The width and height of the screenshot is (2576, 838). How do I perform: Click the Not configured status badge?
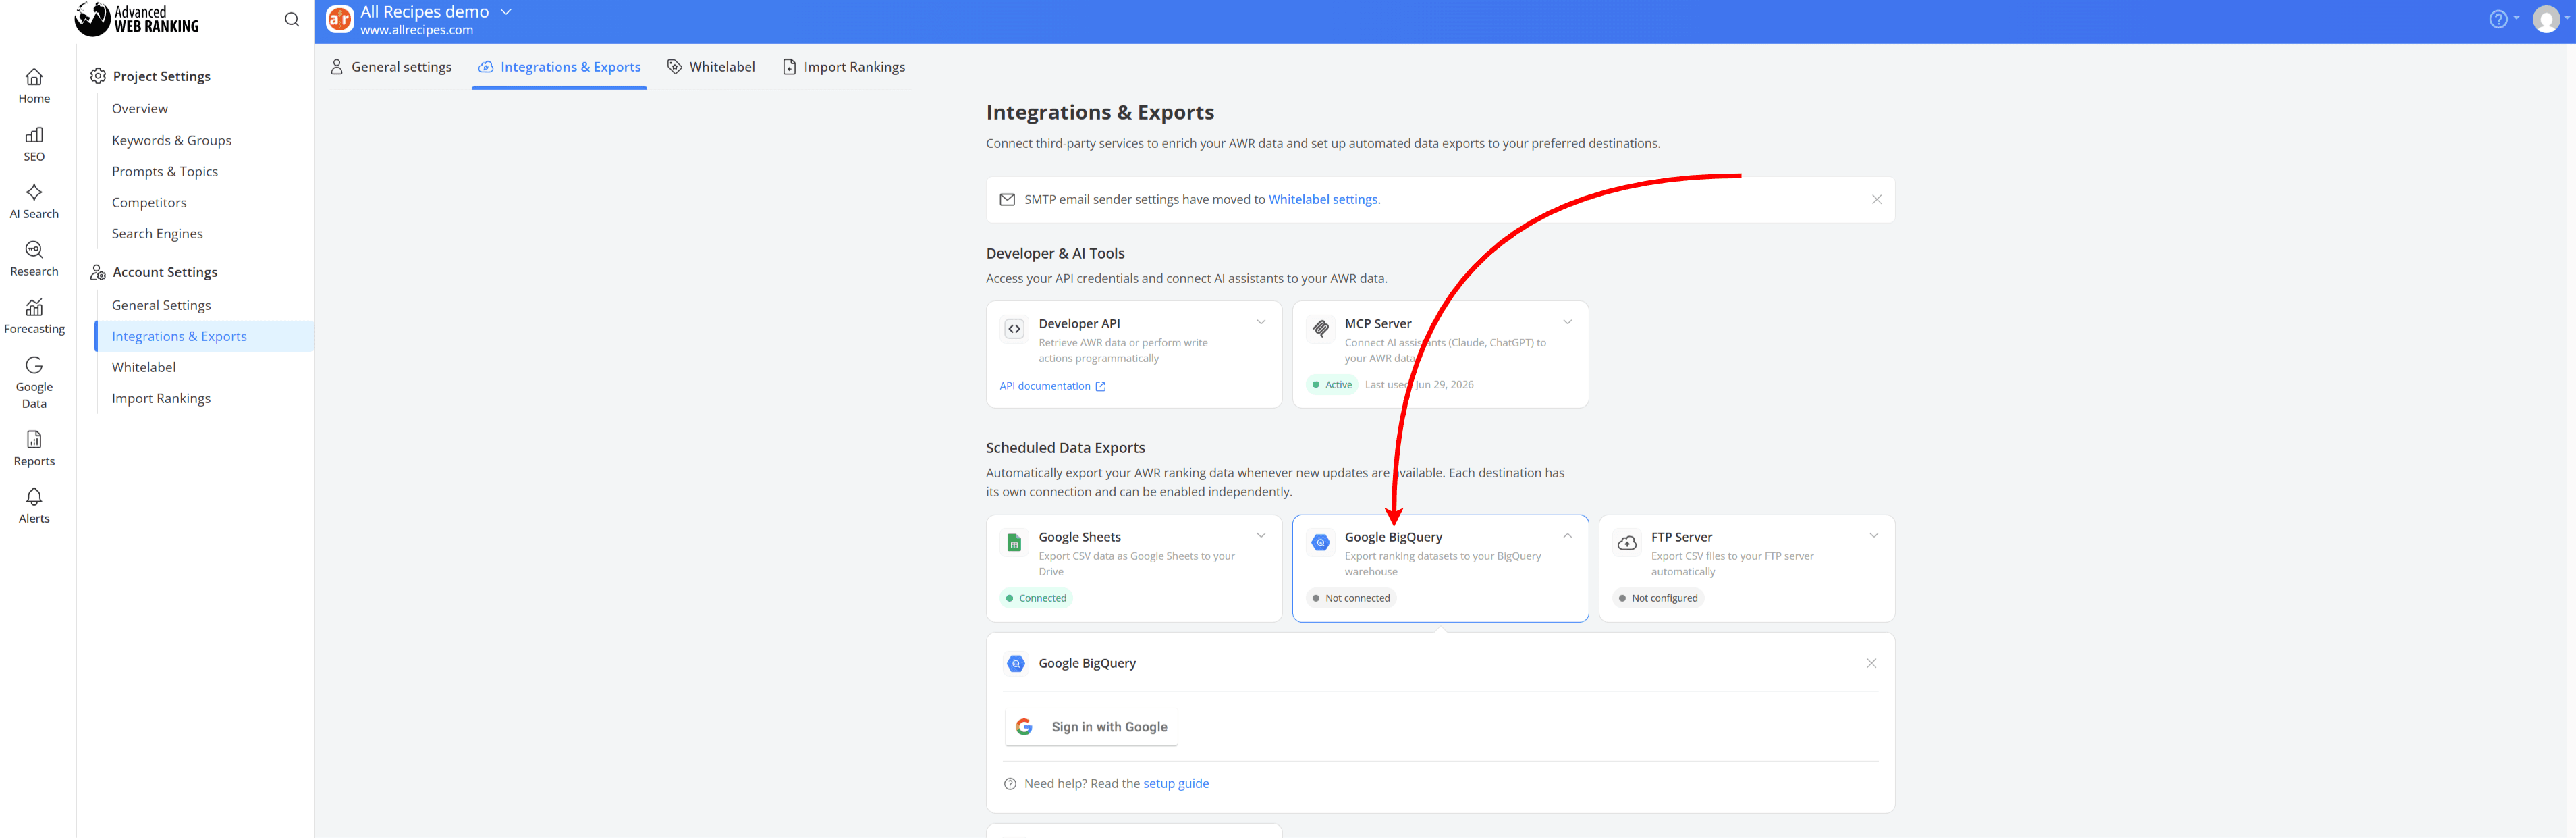click(x=1658, y=599)
